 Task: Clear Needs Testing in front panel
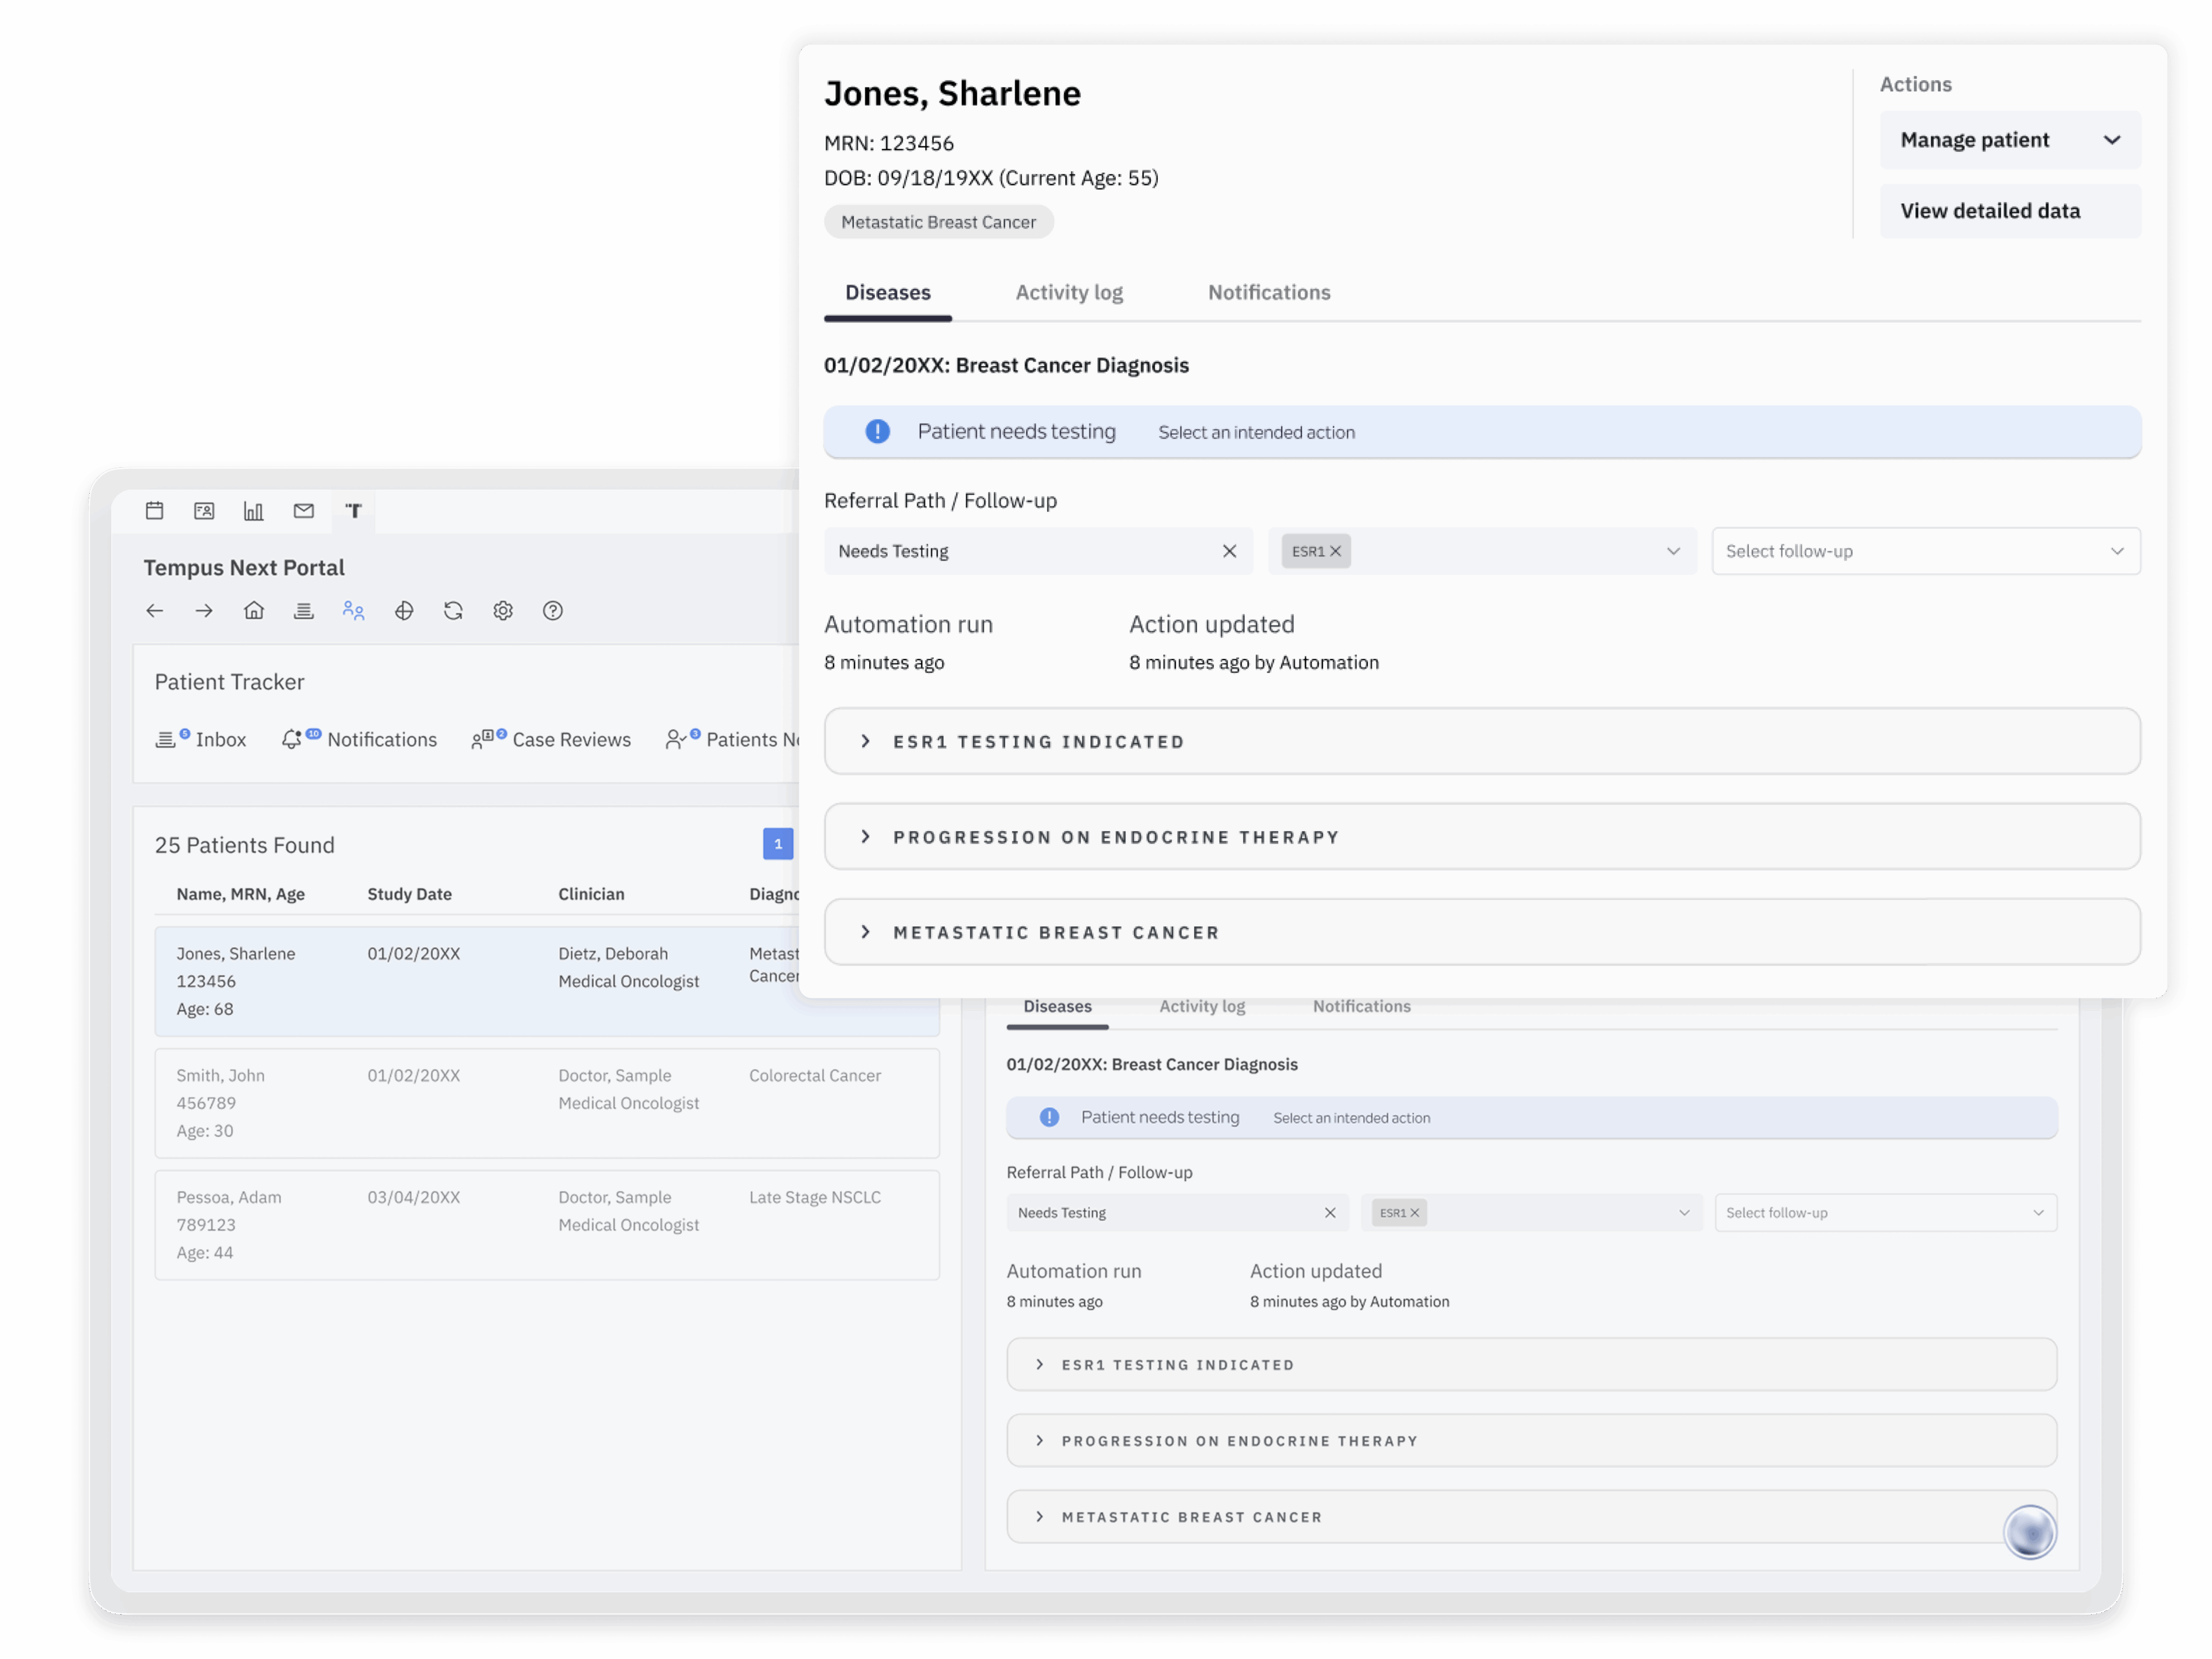coord(1230,551)
